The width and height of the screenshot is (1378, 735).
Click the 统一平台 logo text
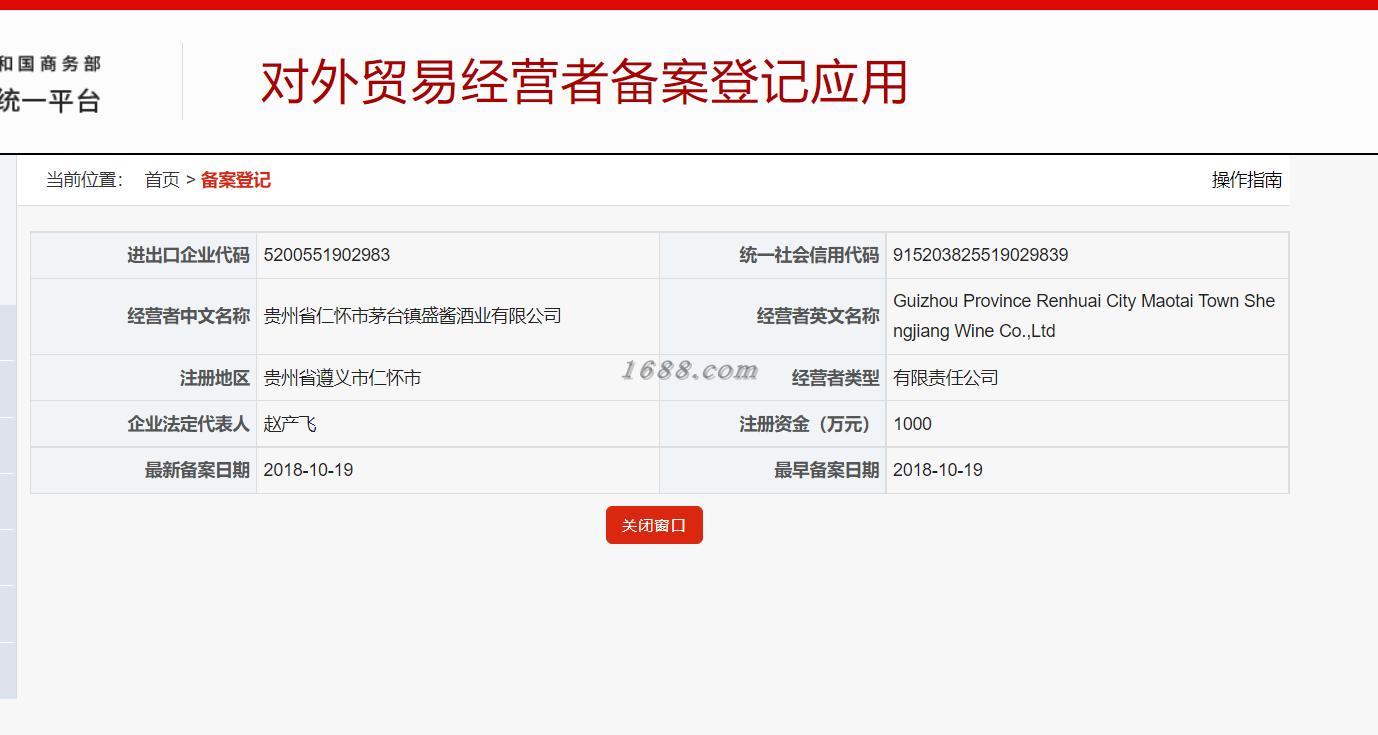click(50, 101)
